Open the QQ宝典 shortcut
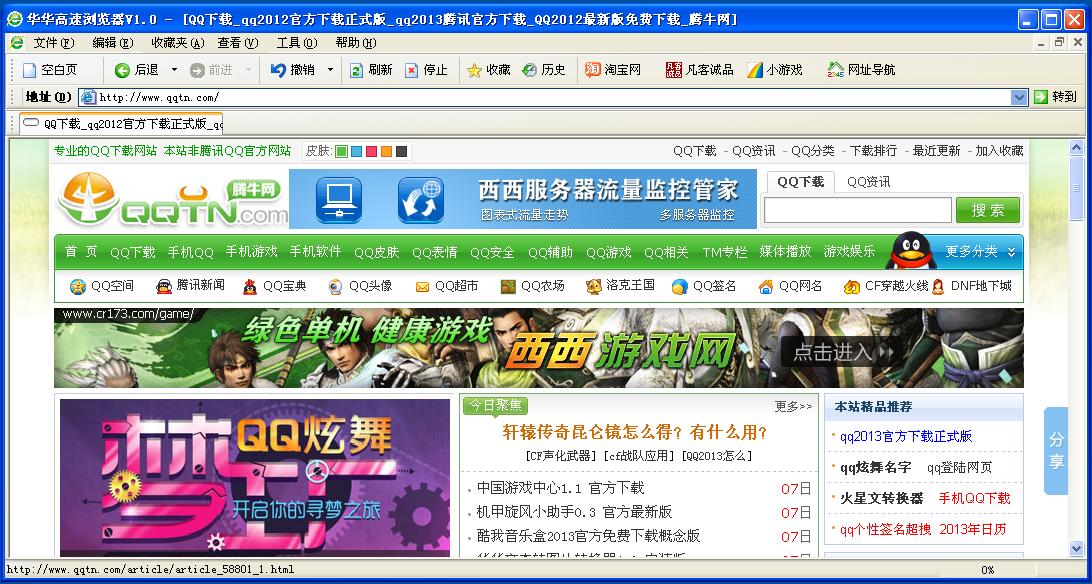Image resolution: width=1092 pixels, height=584 pixels. coord(274,285)
